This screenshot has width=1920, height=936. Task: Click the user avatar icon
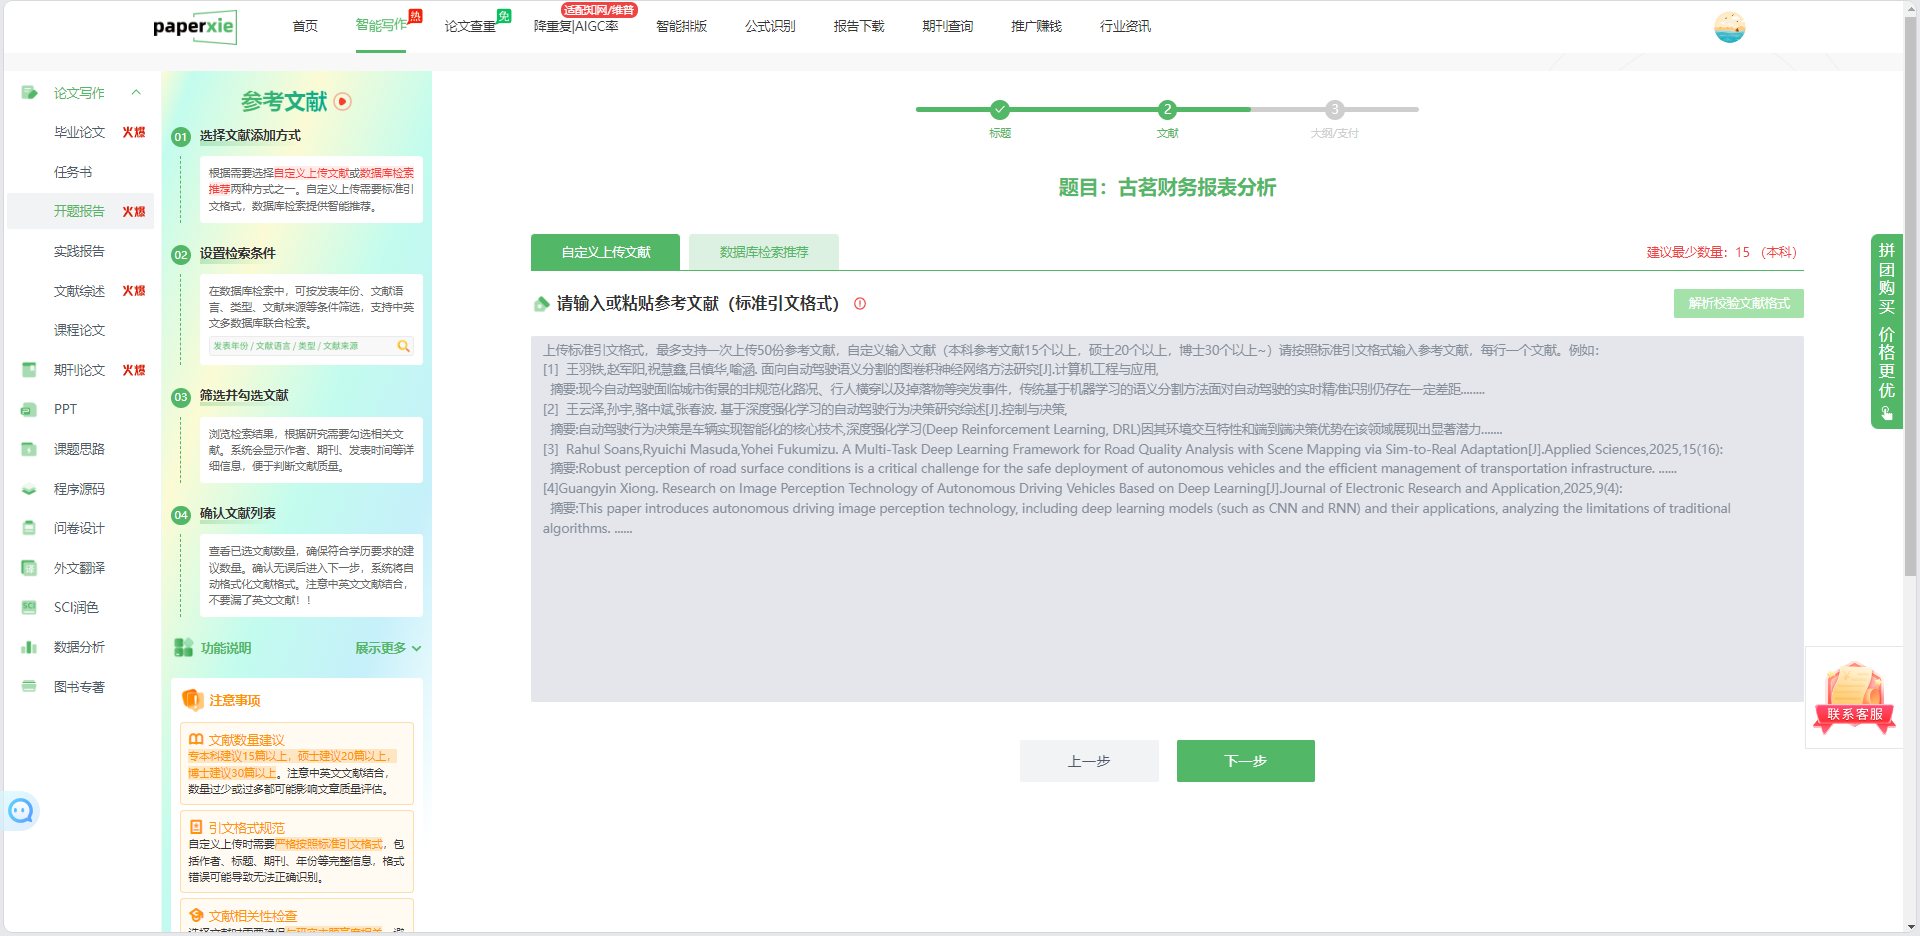point(1729,27)
